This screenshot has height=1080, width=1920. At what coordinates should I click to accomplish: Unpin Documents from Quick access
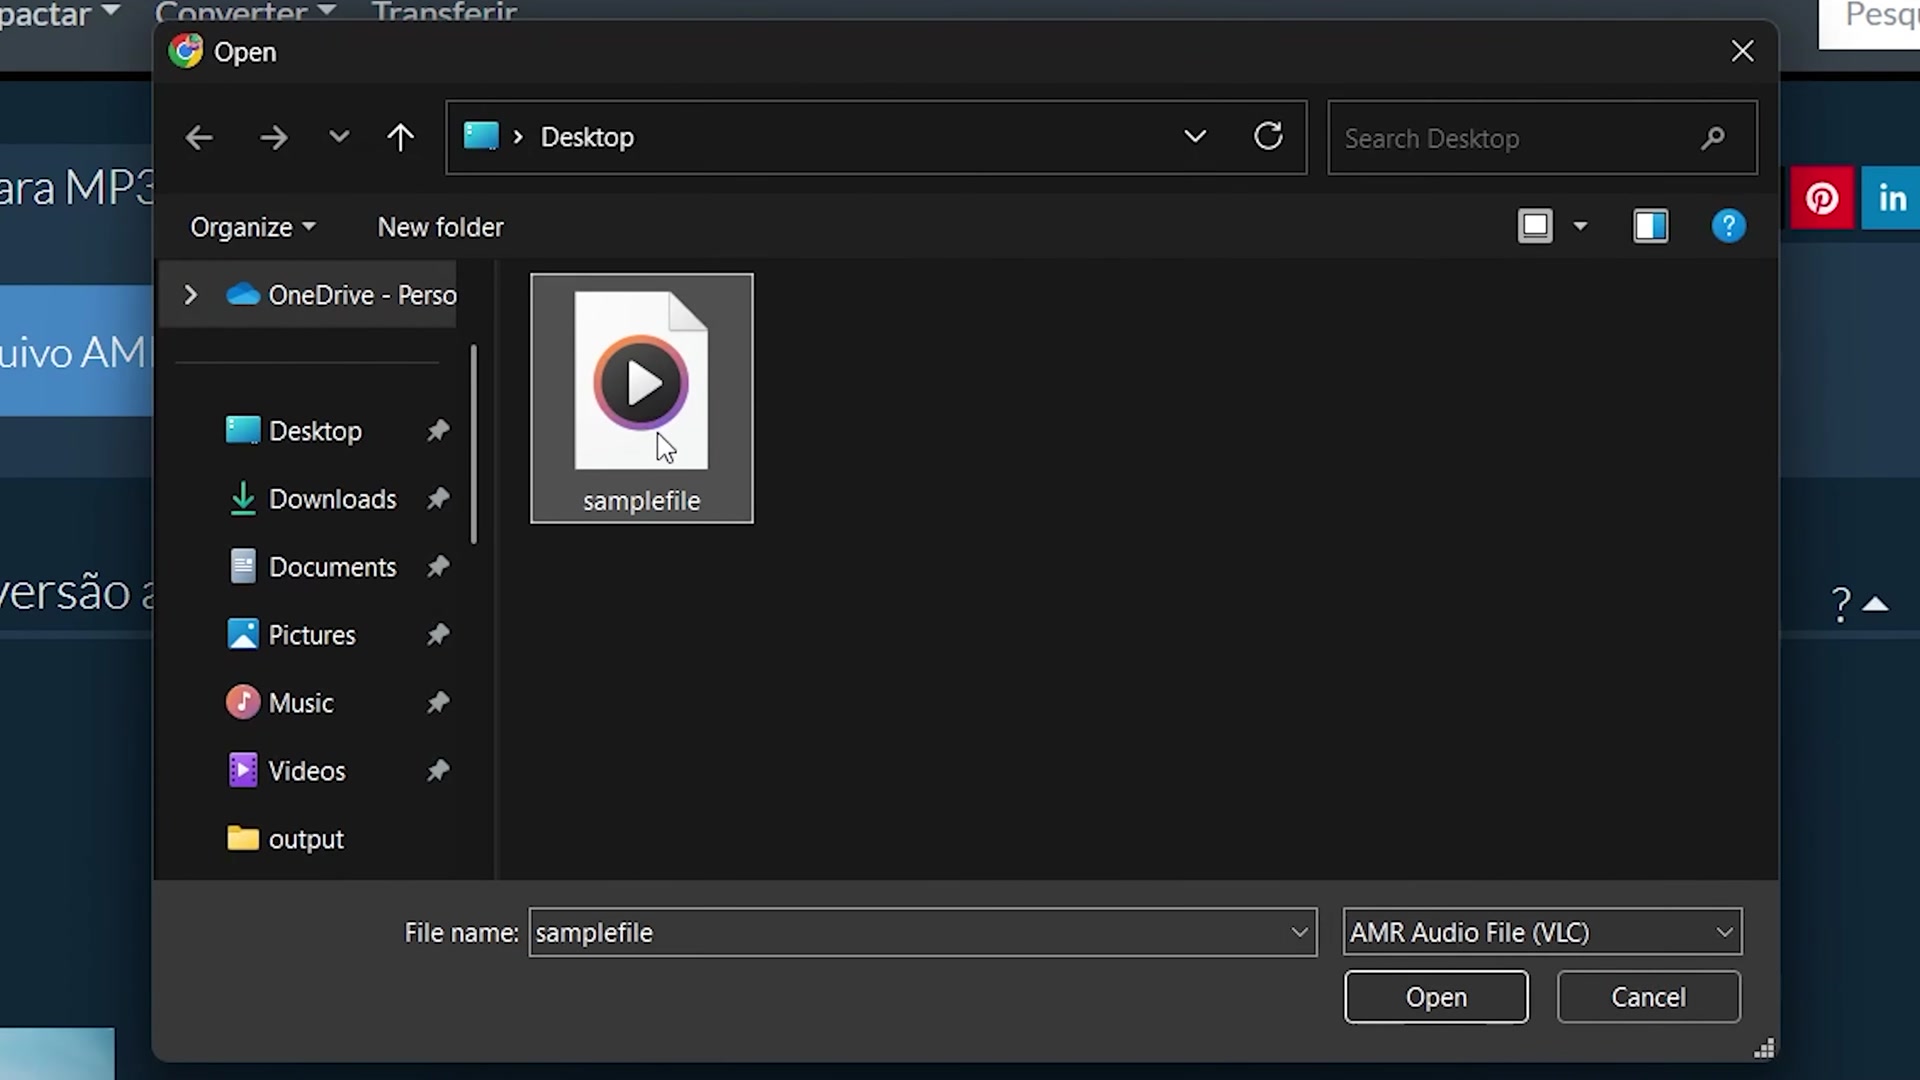[x=438, y=566]
